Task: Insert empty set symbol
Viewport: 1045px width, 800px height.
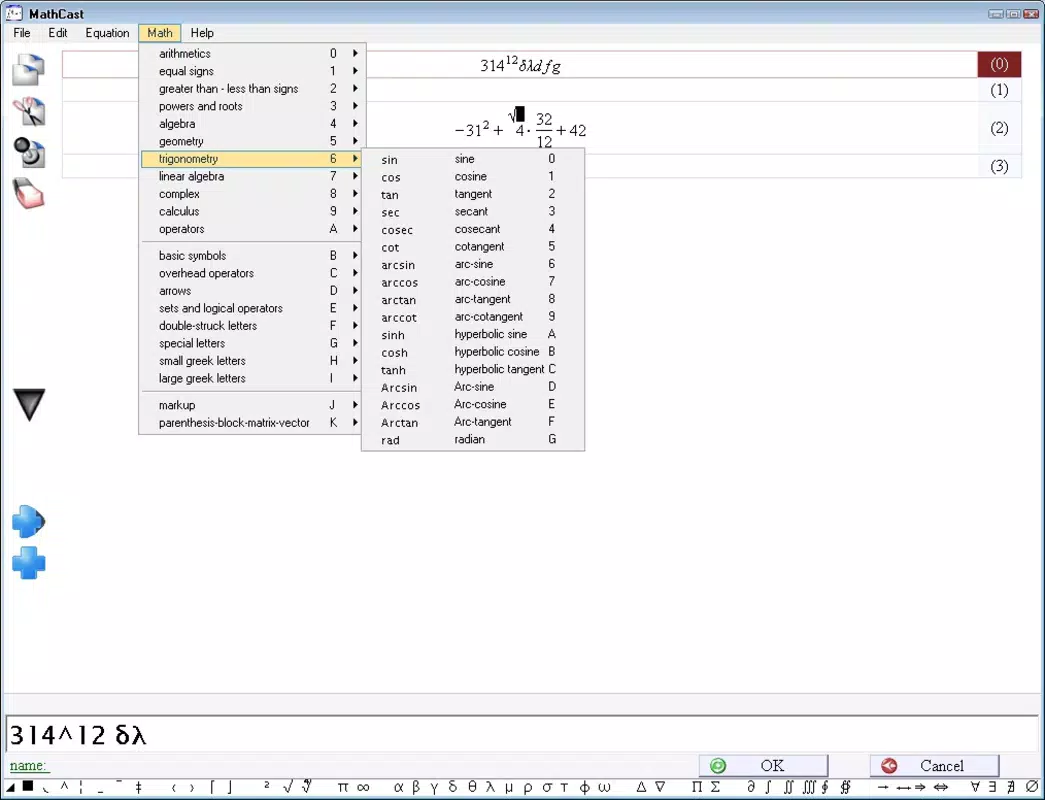Action: 1031,787
